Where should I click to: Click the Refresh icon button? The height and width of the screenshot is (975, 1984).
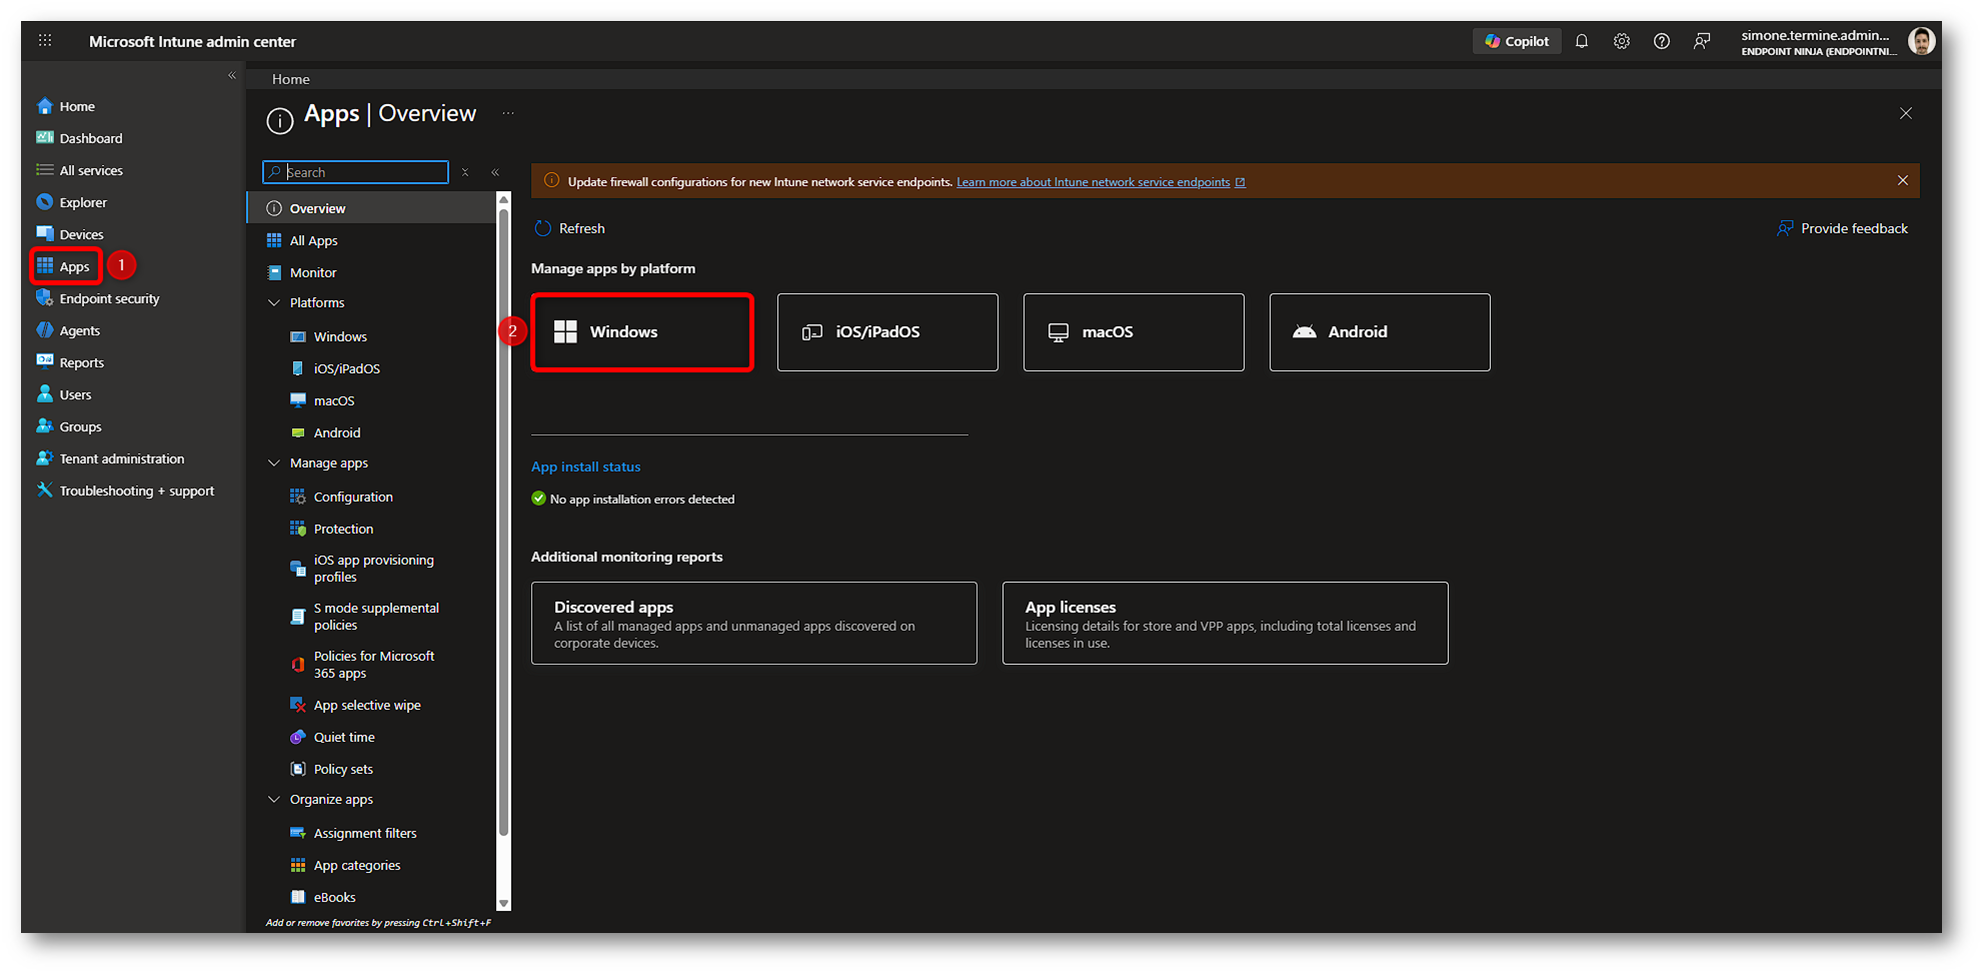[543, 228]
